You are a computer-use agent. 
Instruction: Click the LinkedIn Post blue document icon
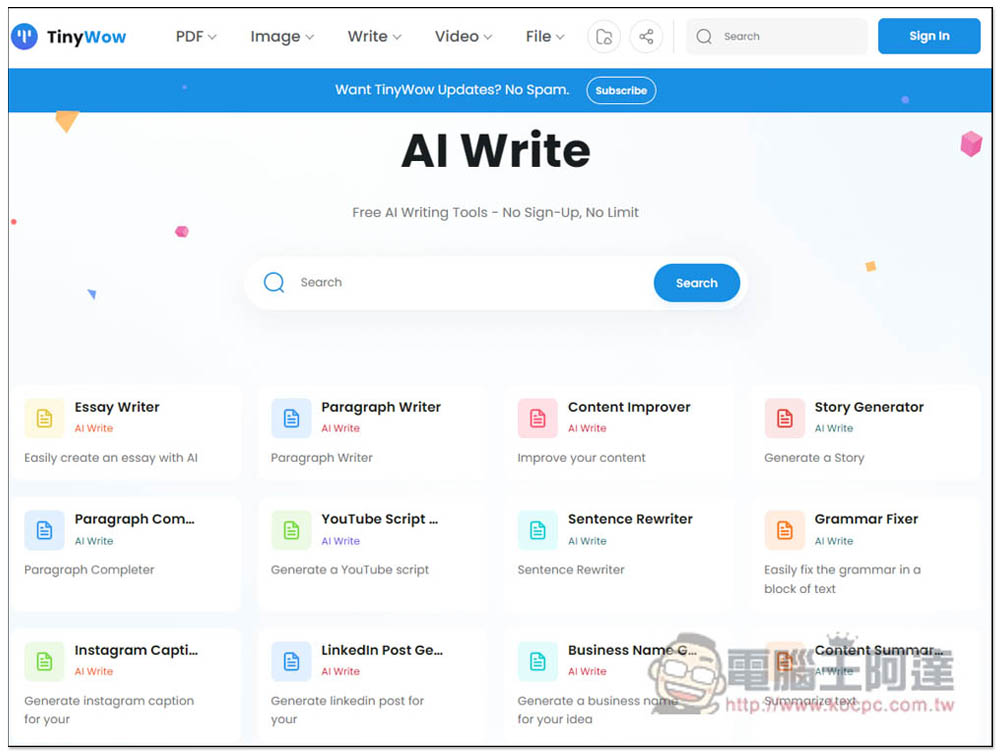[x=291, y=662]
